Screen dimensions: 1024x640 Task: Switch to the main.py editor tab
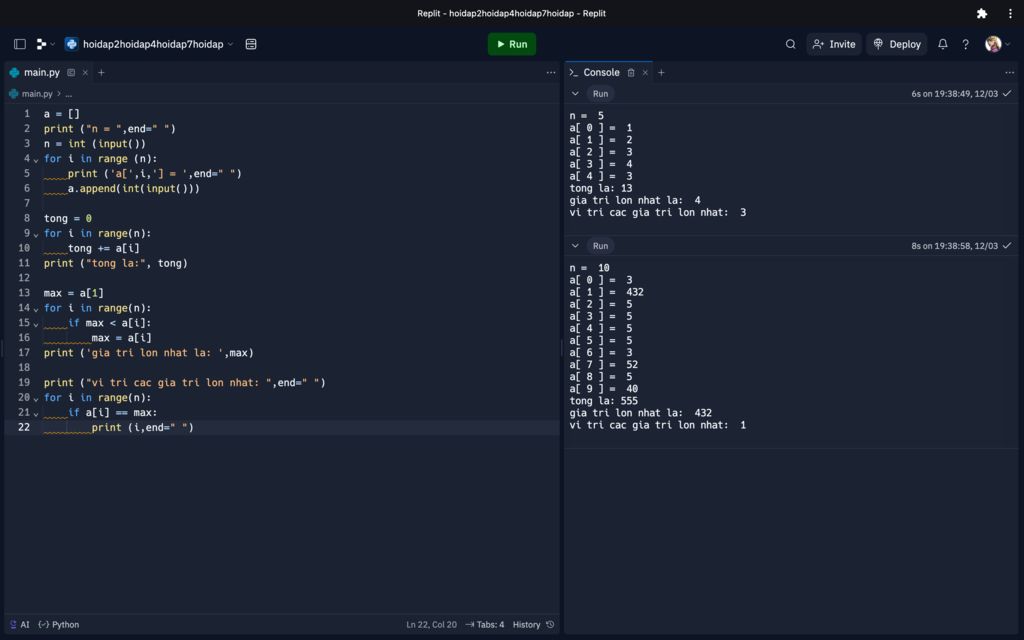click(x=41, y=72)
